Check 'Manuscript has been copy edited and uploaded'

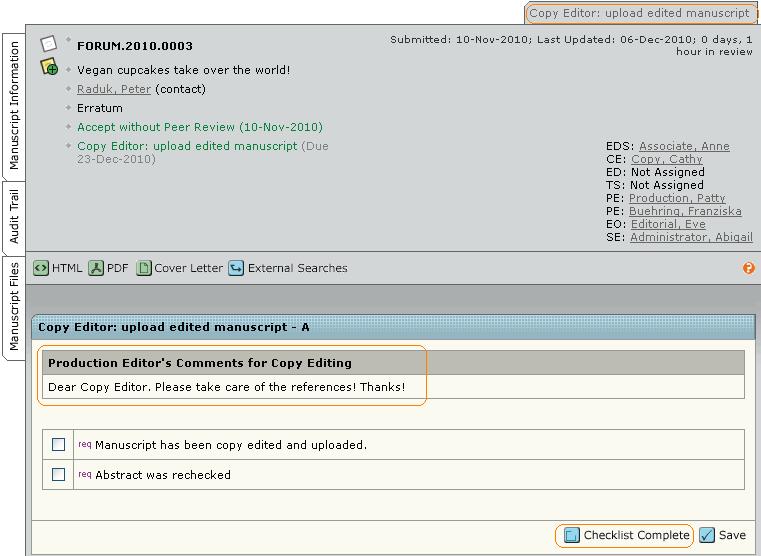point(59,444)
